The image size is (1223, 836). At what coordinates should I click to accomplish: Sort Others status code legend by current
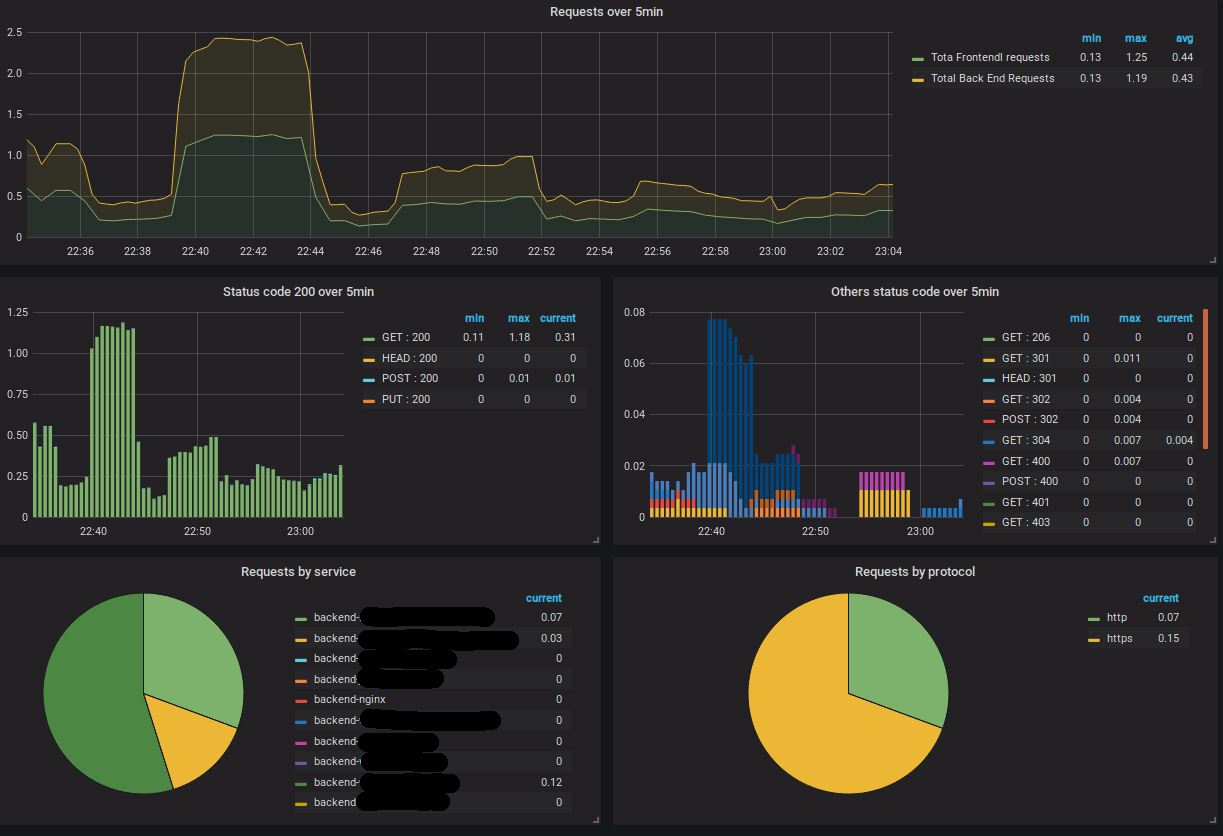pos(1175,318)
